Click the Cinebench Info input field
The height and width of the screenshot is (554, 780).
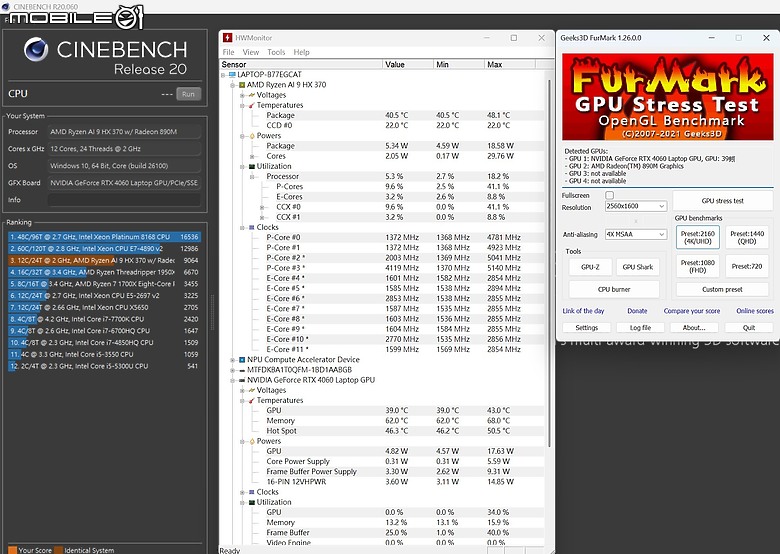[x=124, y=200]
